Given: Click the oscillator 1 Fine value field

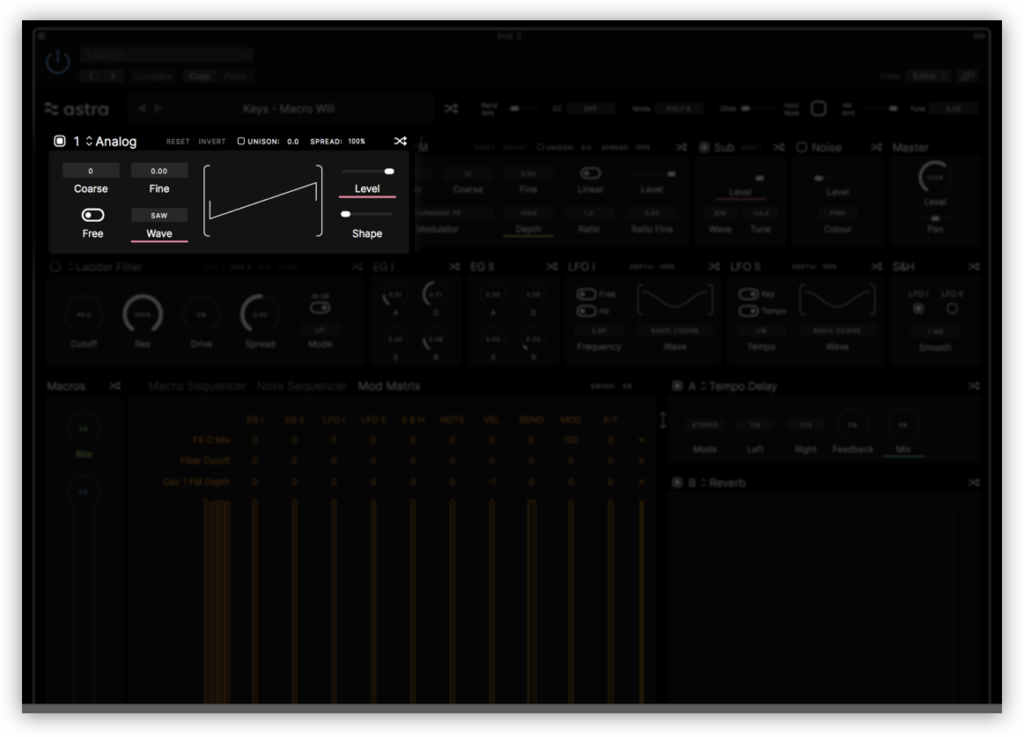Looking at the screenshot, I should click(159, 171).
